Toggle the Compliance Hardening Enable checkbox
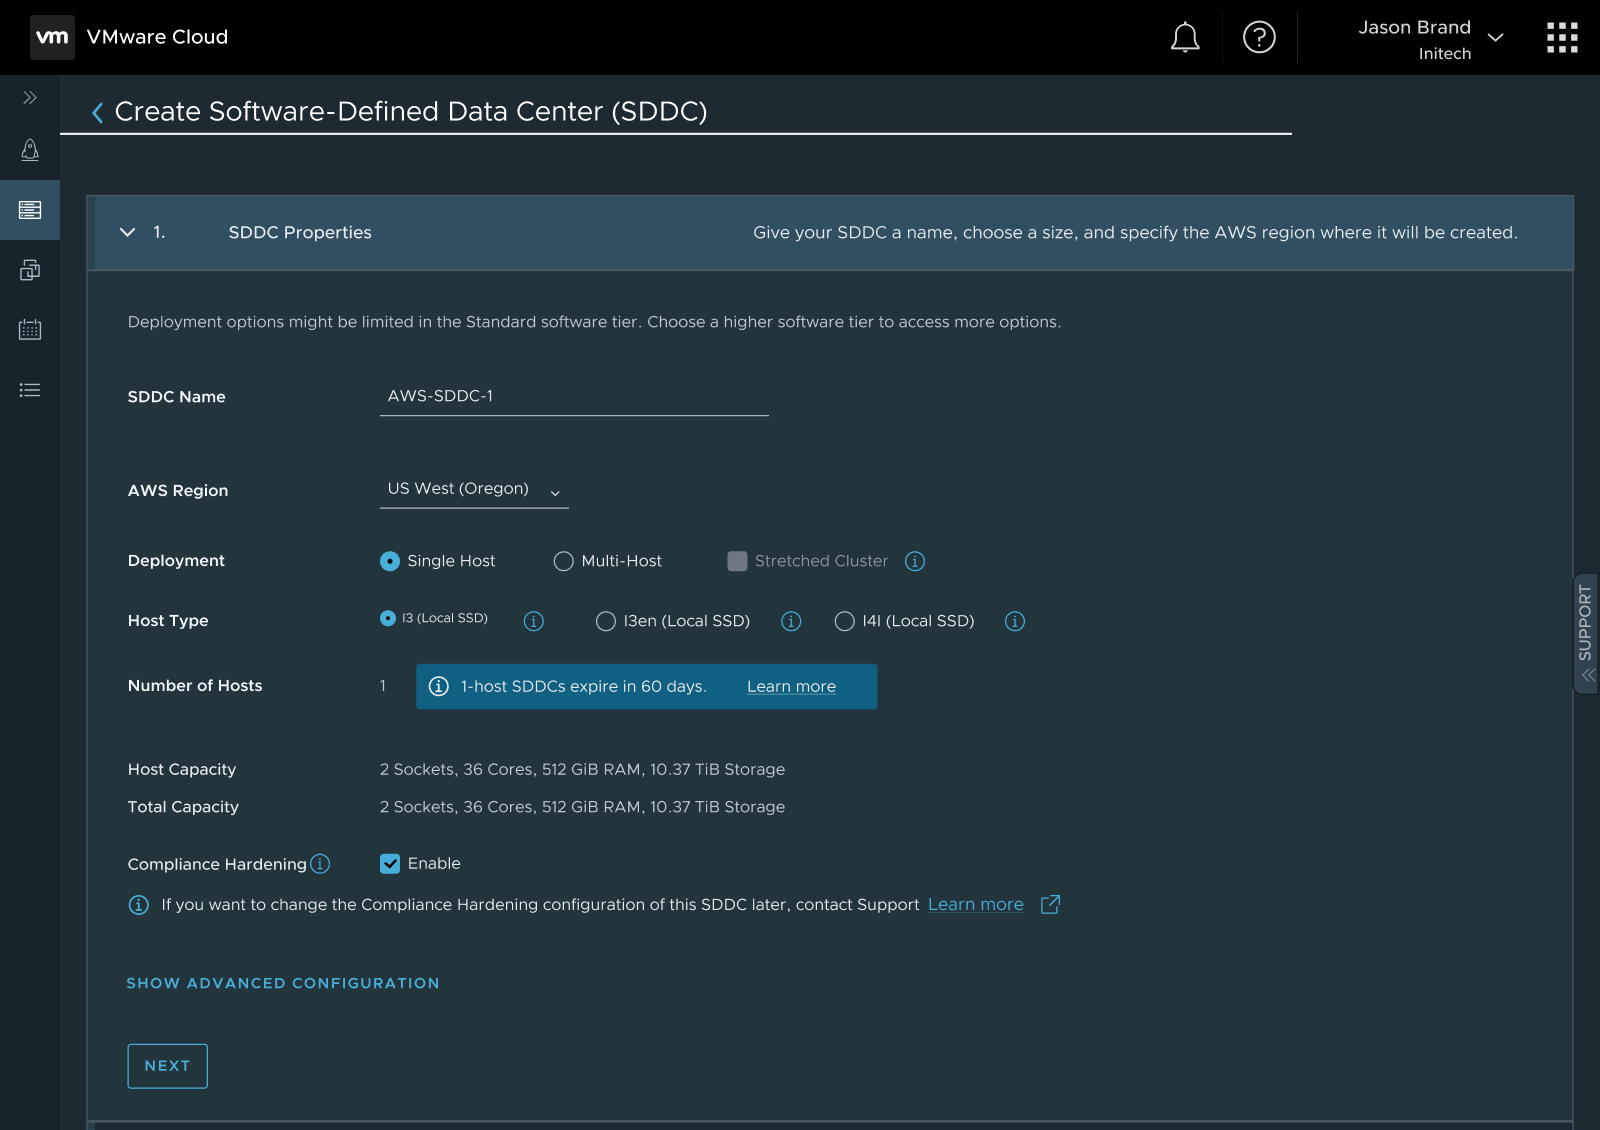This screenshot has height=1130, width=1600. [390, 864]
